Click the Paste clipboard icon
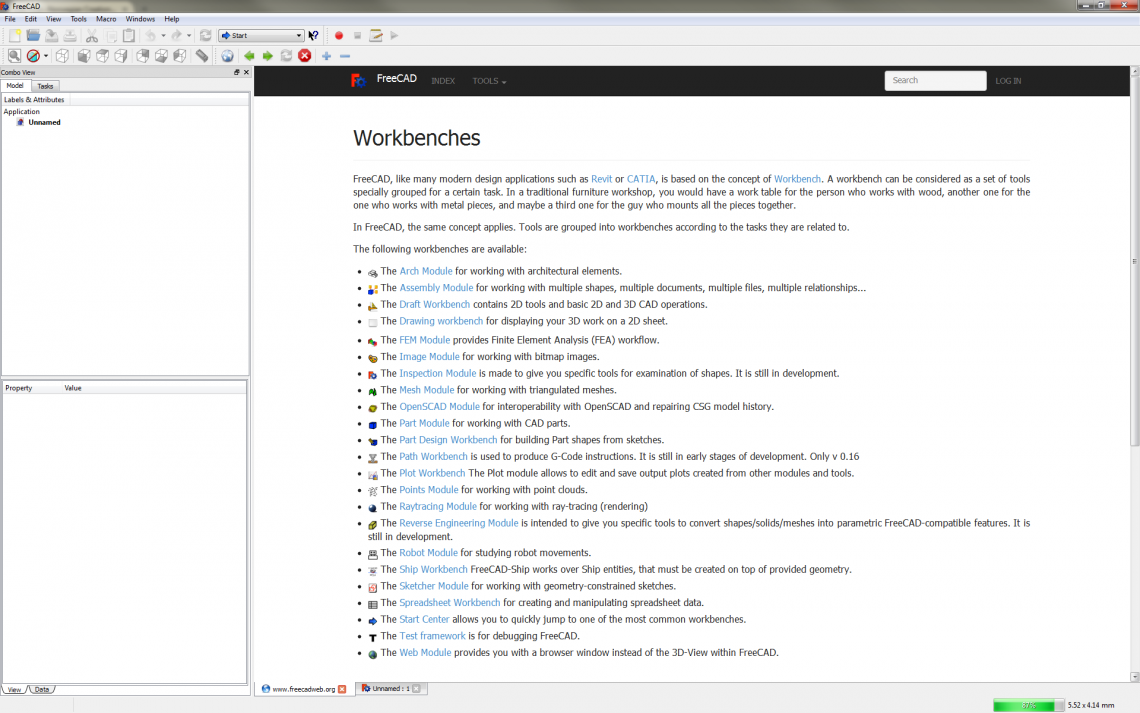 pos(129,36)
